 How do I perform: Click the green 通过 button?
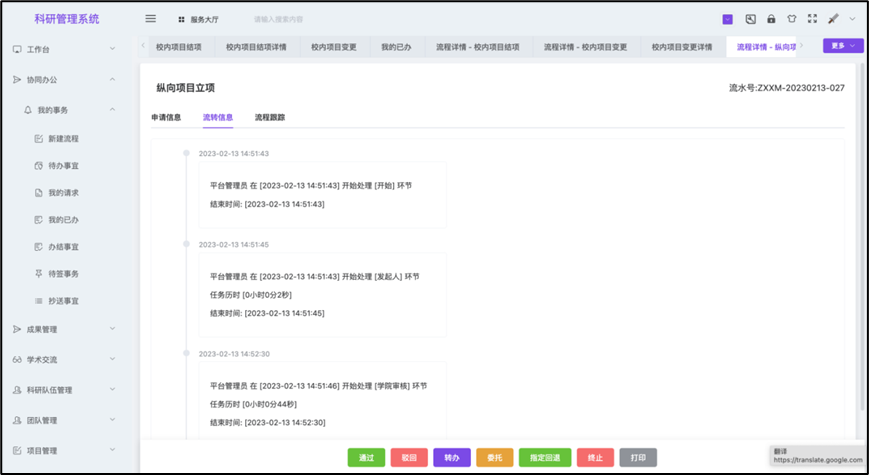click(366, 458)
